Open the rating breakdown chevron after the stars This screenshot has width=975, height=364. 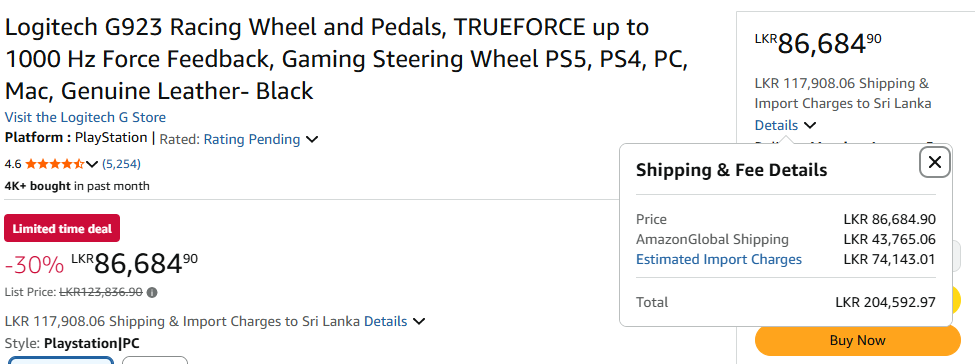[x=92, y=164]
